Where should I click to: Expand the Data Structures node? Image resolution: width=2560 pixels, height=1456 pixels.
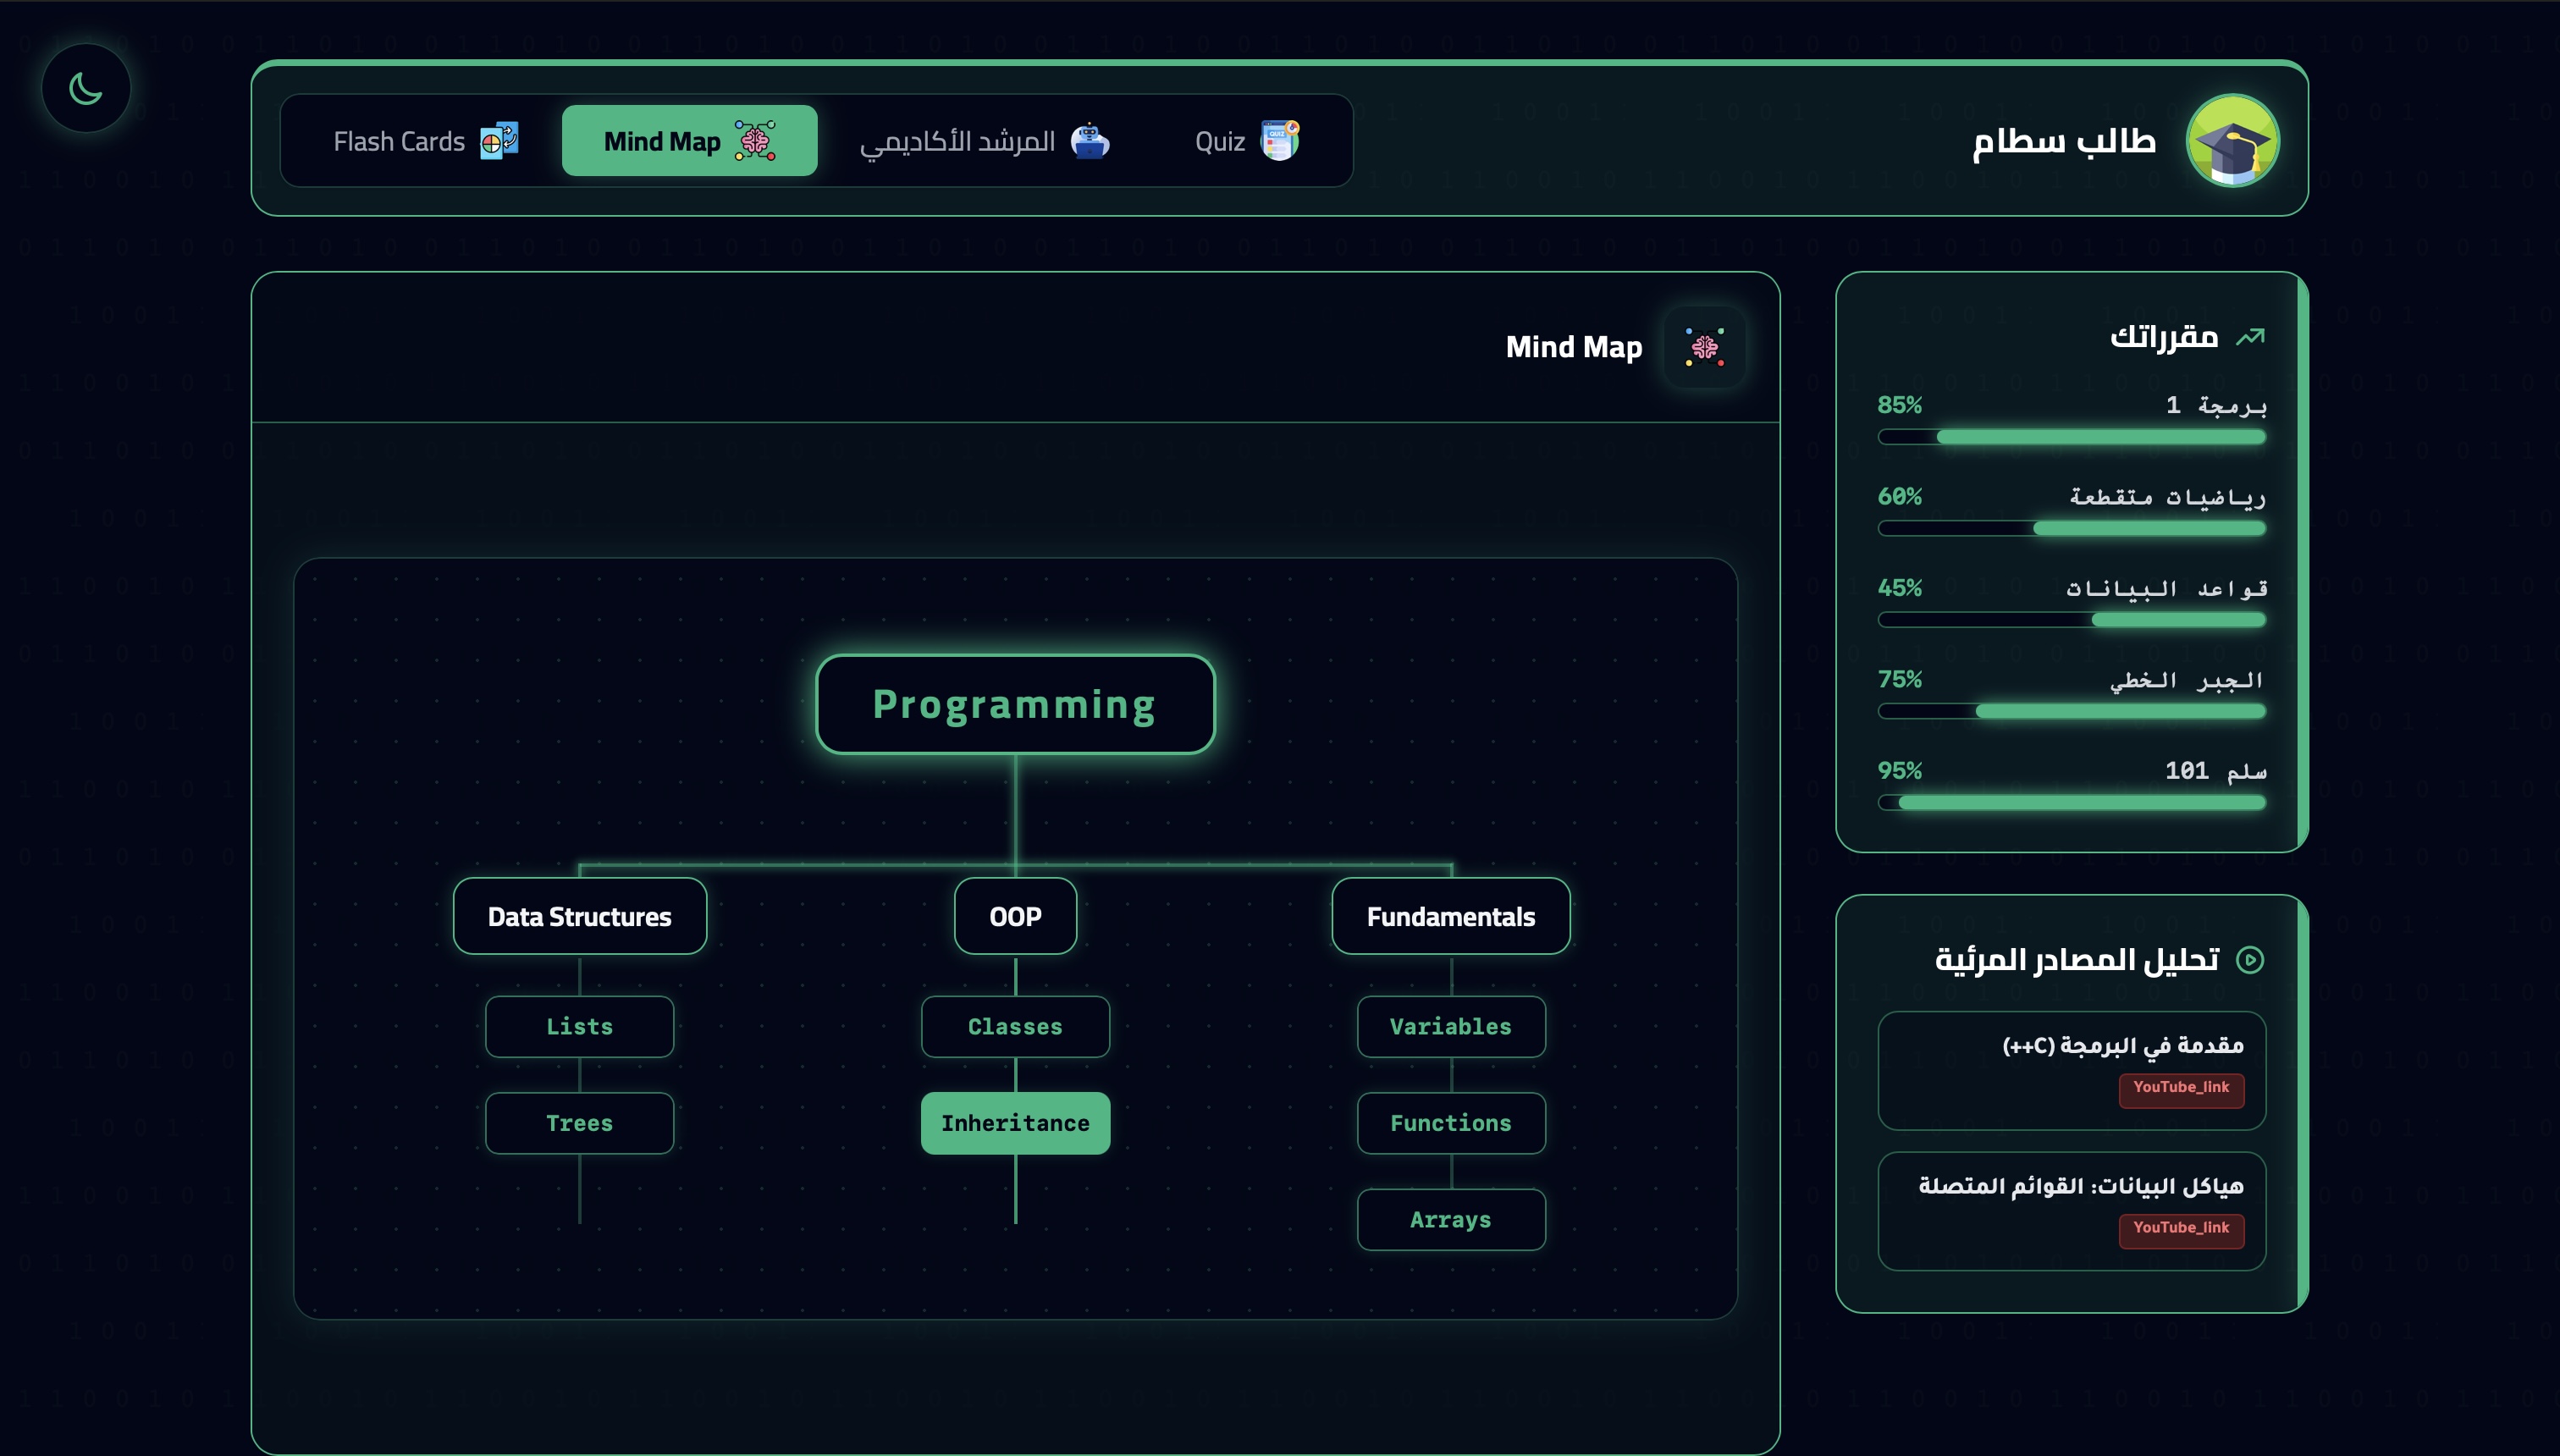click(579, 916)
